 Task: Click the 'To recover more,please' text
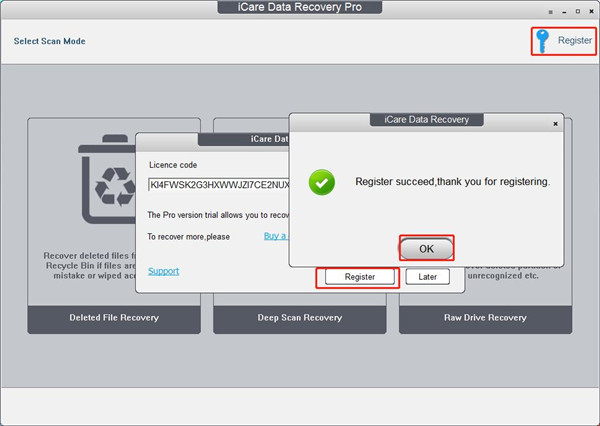coord(189,237)
